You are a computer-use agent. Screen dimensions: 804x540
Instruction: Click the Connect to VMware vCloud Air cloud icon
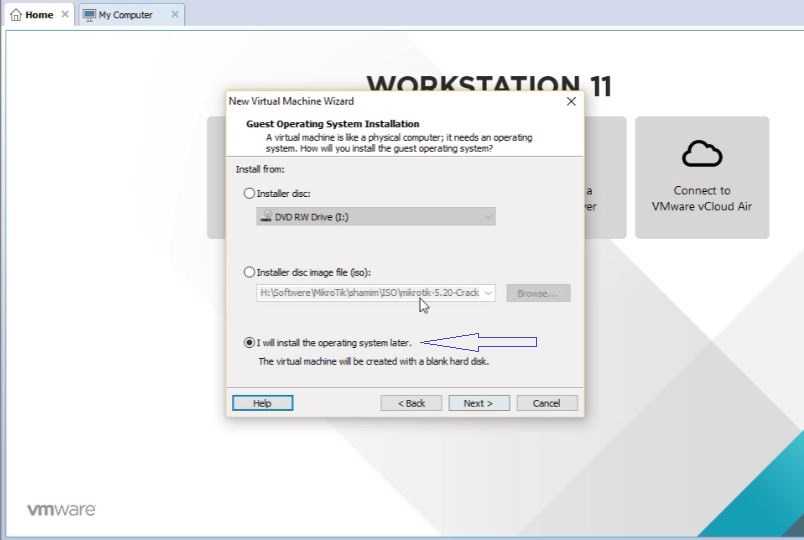pyautogui.click(x=702, y=153)
